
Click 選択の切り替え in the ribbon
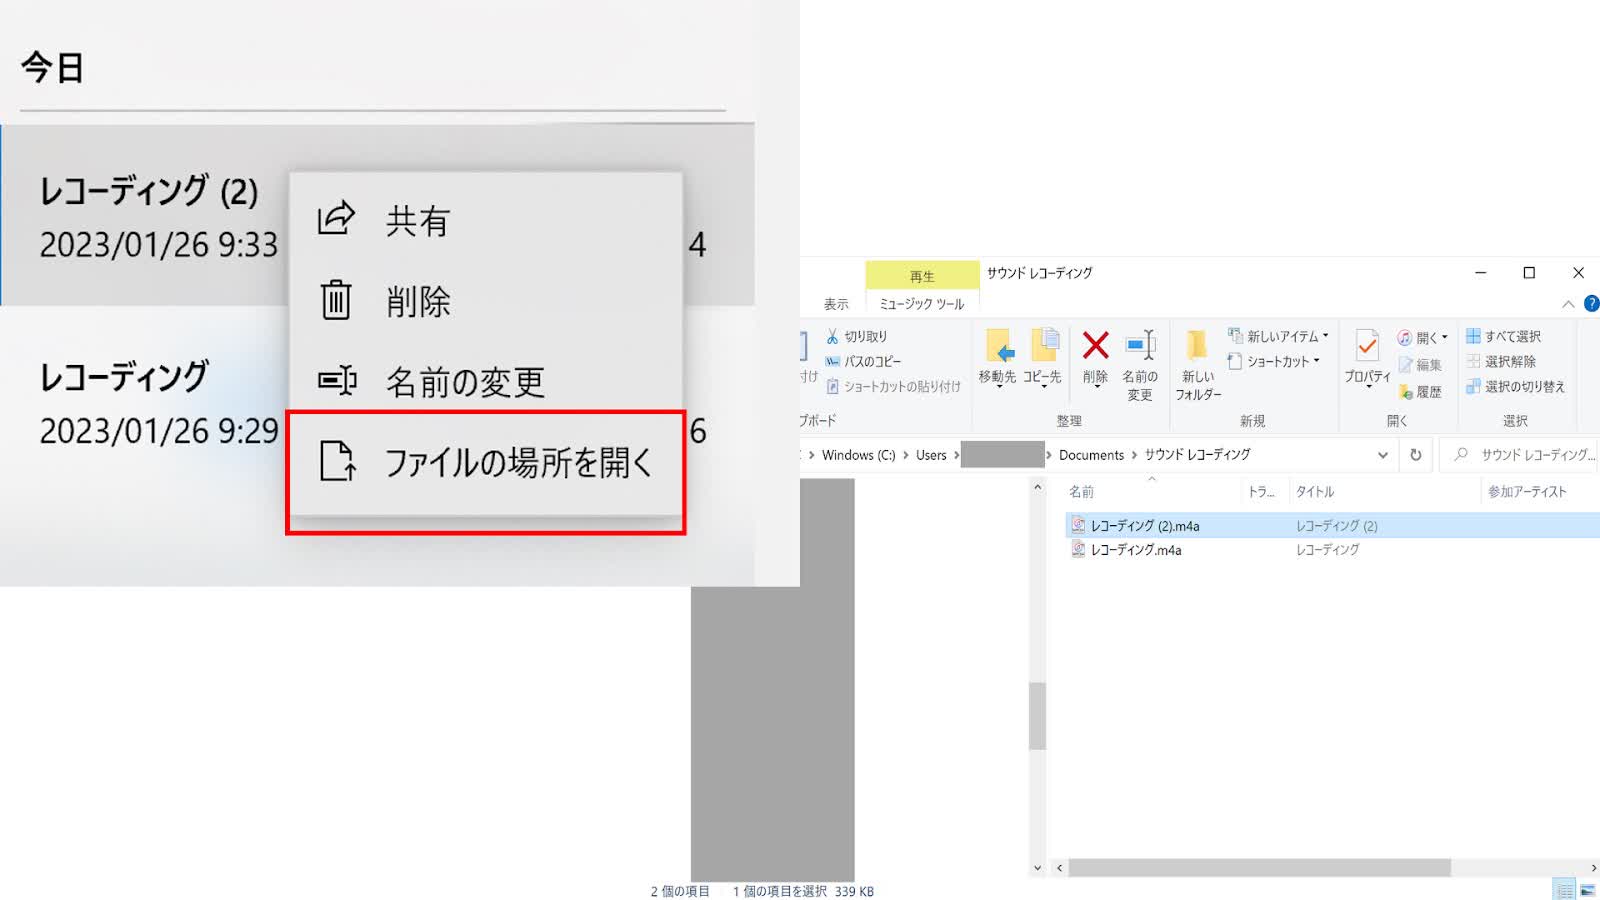[x=1515, y=386]
